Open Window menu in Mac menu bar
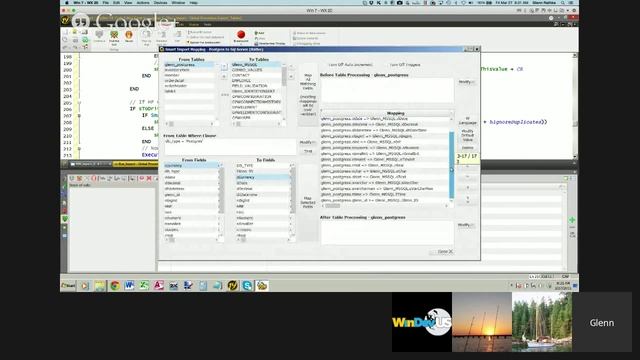640x360 pixels. (x=178, y=2)
